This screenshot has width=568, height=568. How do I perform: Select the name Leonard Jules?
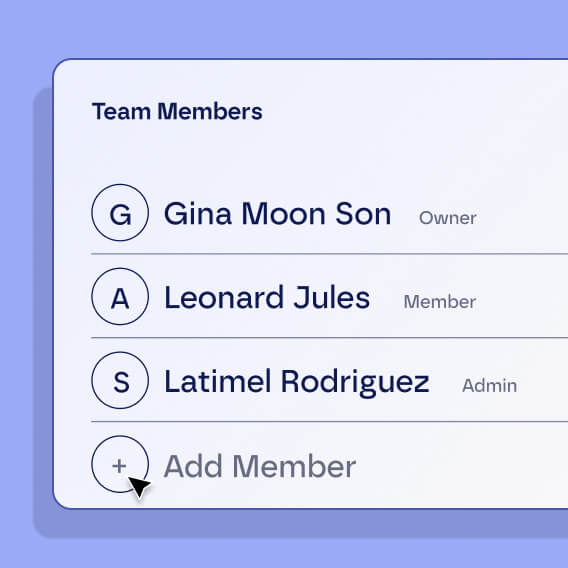(x=267, y=298)
